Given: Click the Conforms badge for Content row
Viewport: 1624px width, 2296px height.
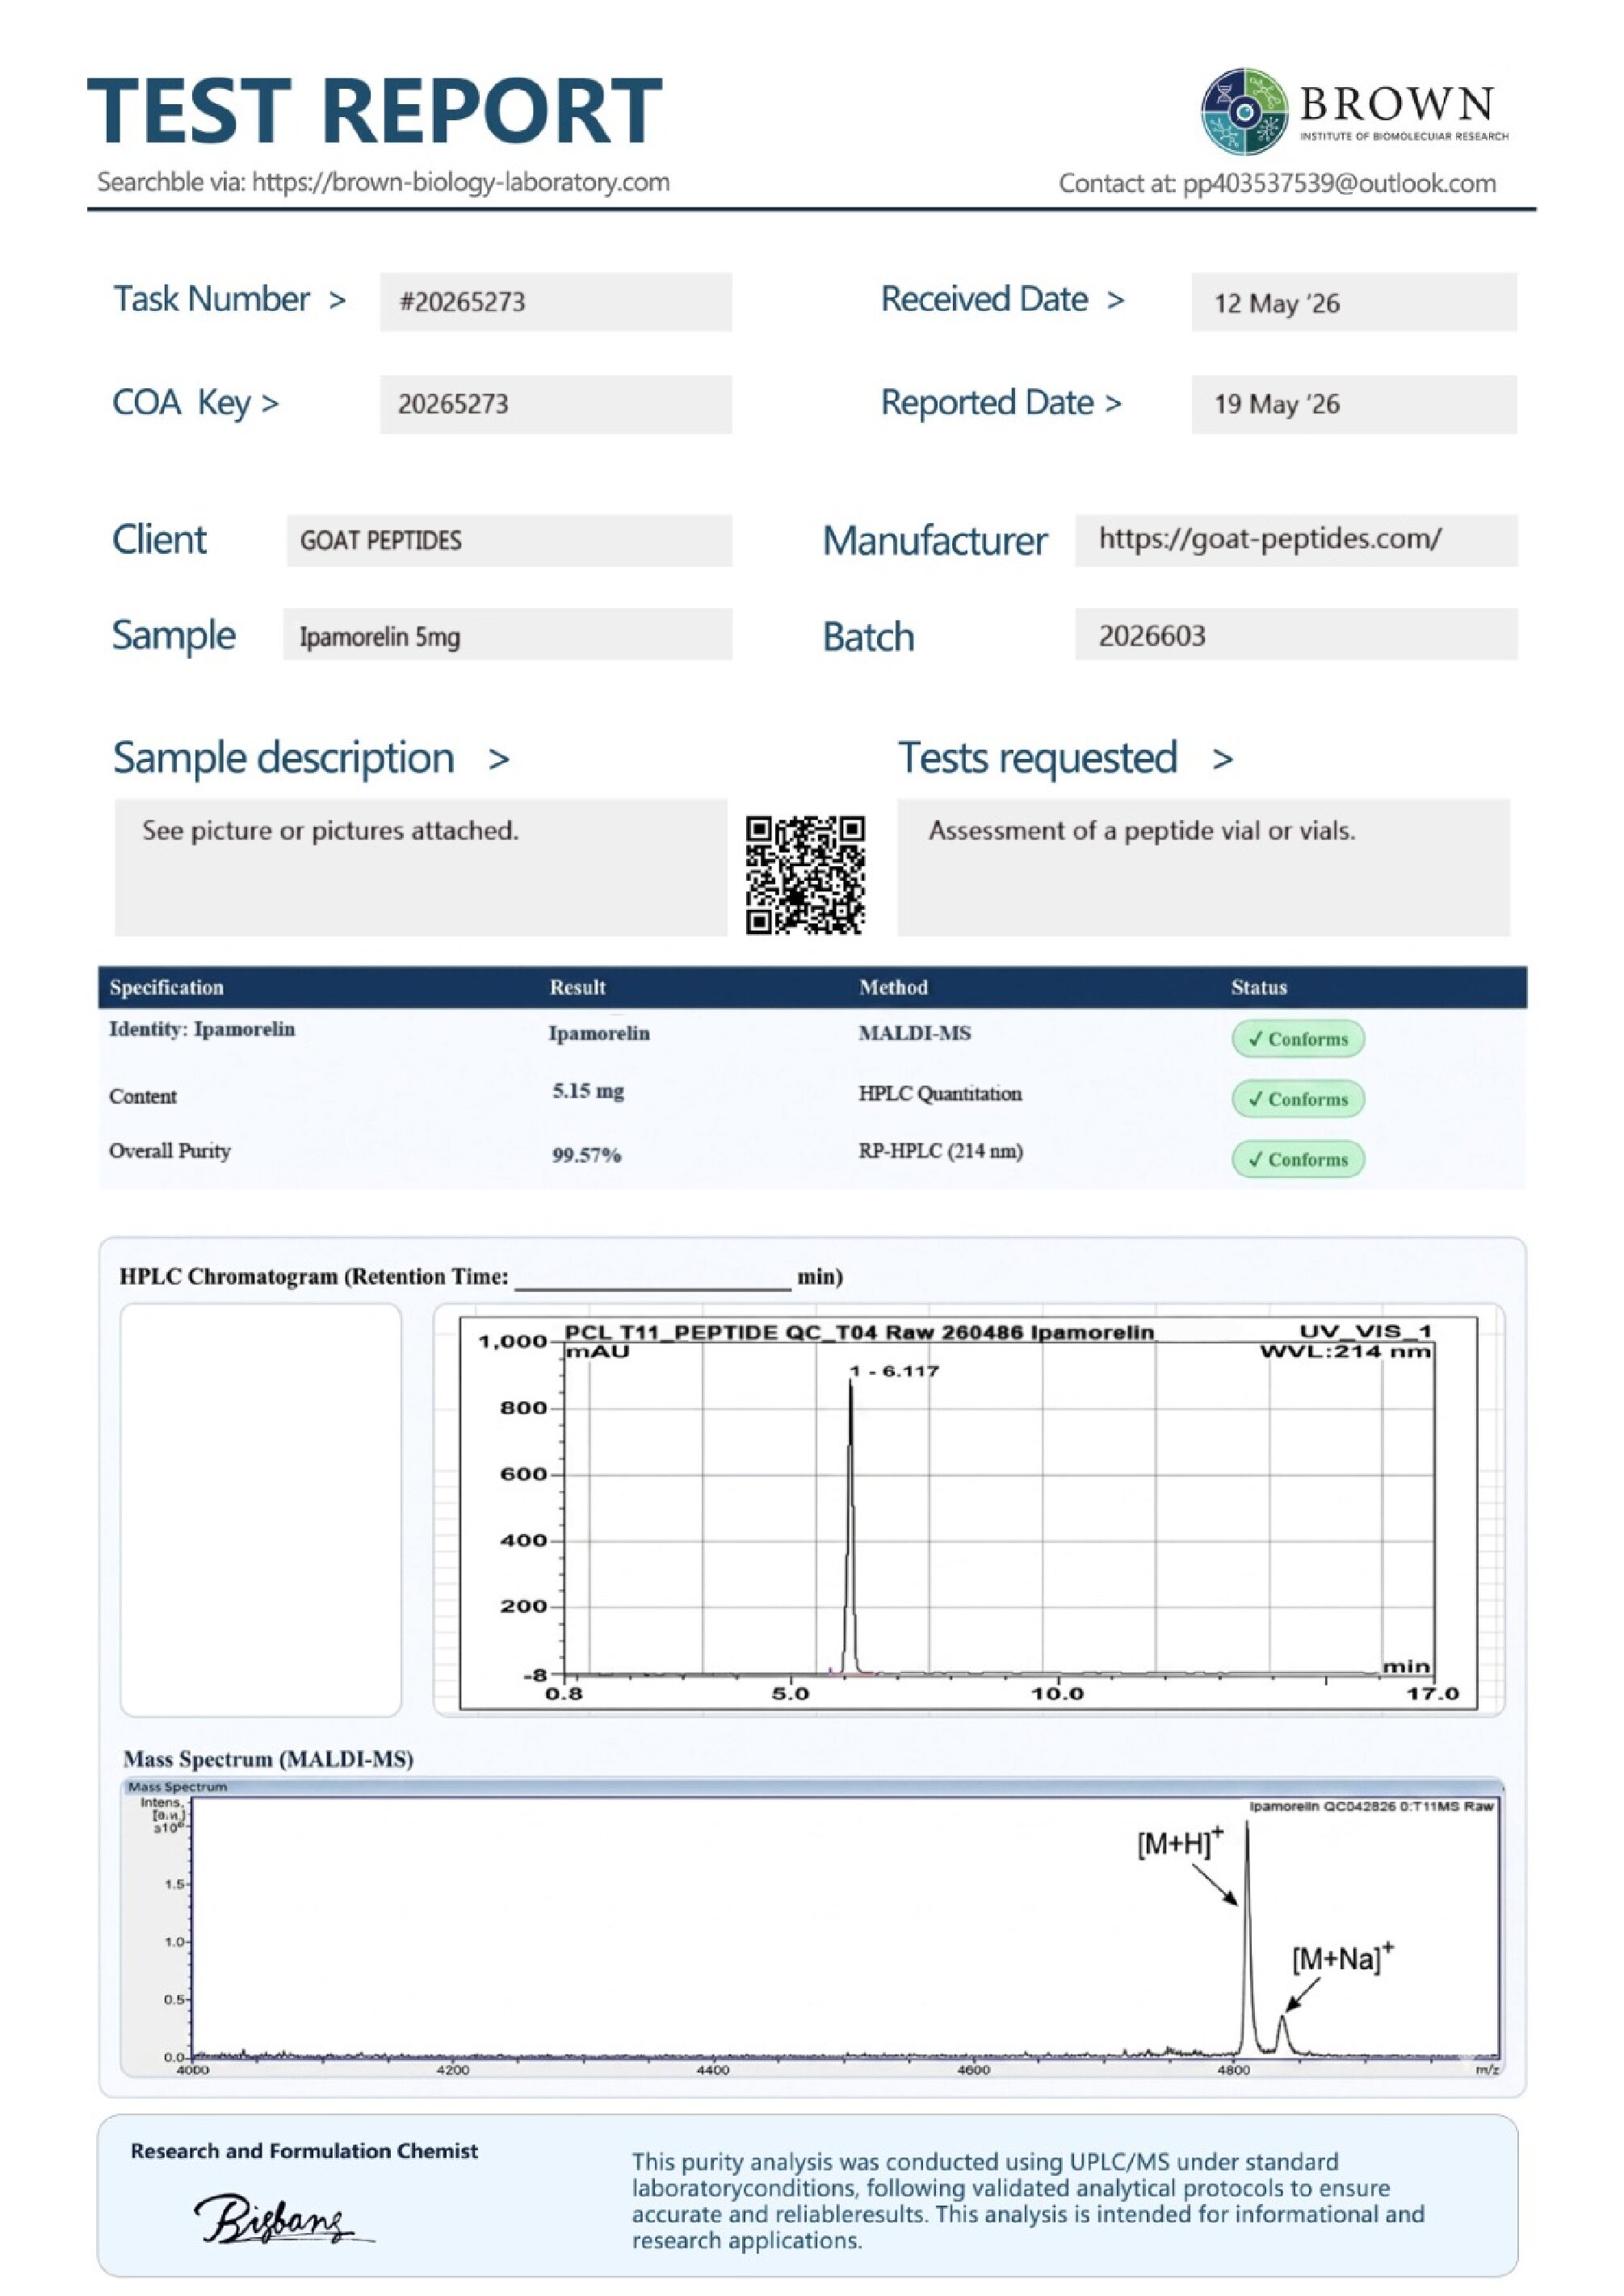Looking at the screenshot, I should (1298, 1098).
